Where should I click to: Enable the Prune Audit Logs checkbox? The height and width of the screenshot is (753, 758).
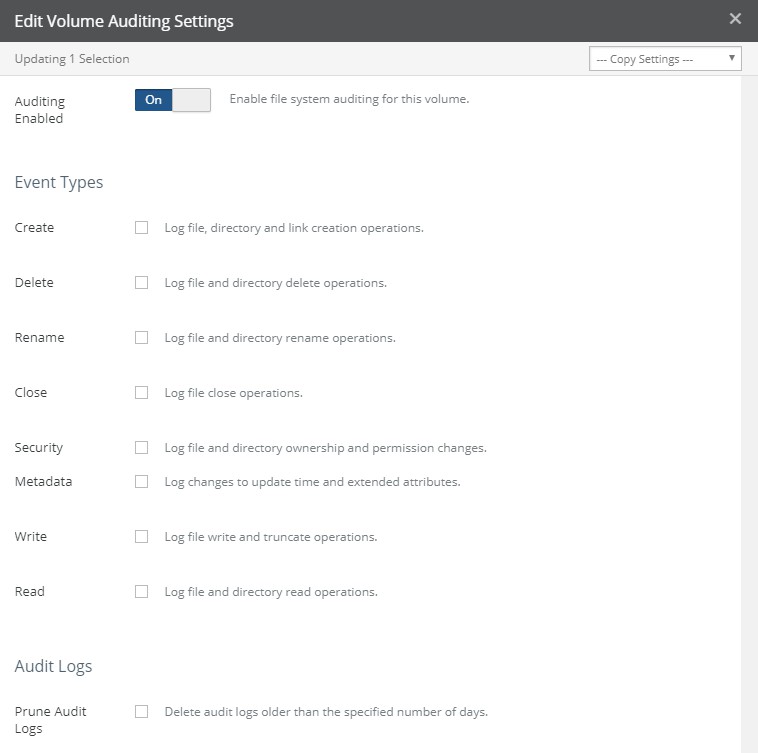(x=141, y=712)
